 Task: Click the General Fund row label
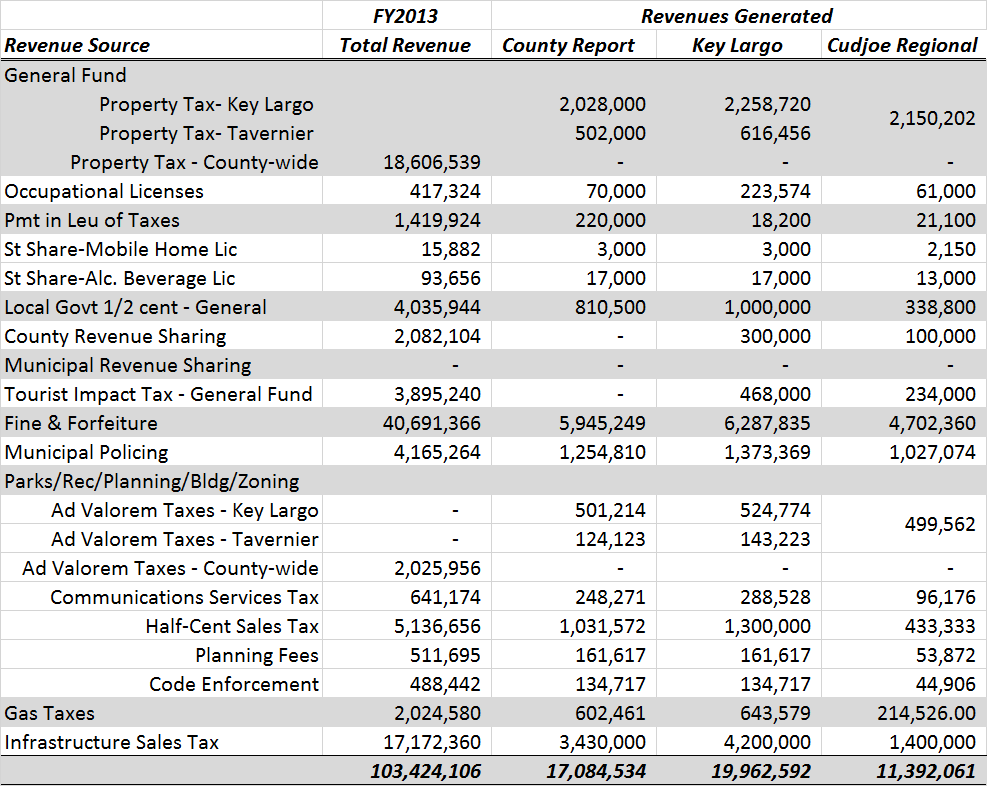pos(66,75)
